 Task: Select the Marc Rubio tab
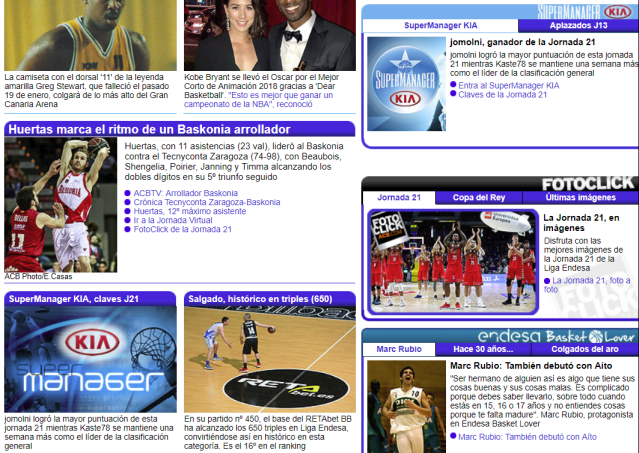(399, 349)
